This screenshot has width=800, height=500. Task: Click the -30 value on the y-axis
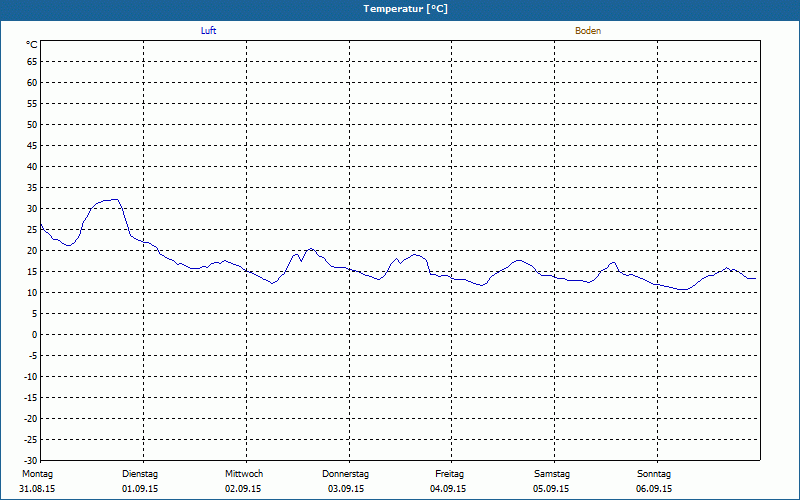tap(31, 460)
